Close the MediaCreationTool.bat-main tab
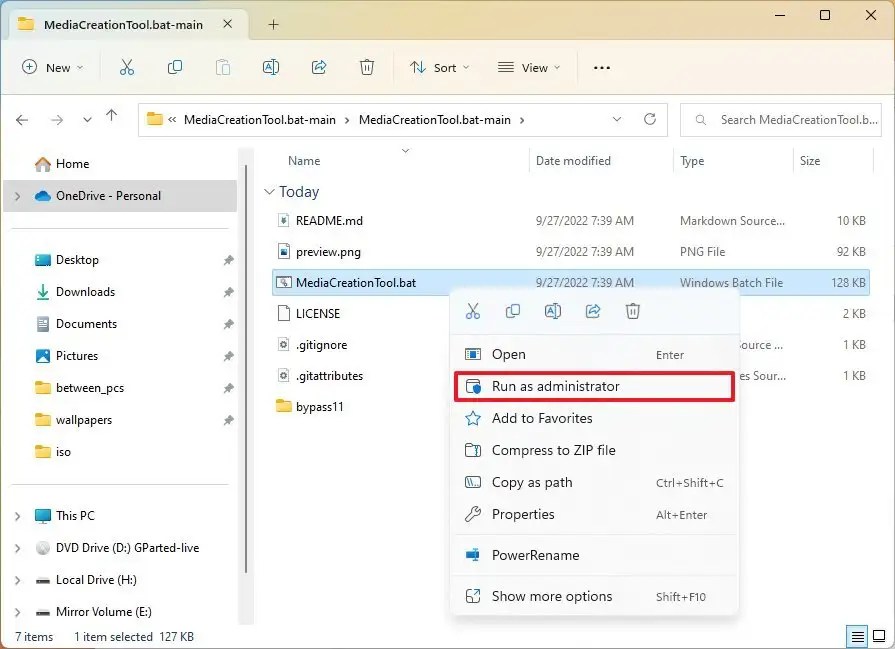 [227, 24]
